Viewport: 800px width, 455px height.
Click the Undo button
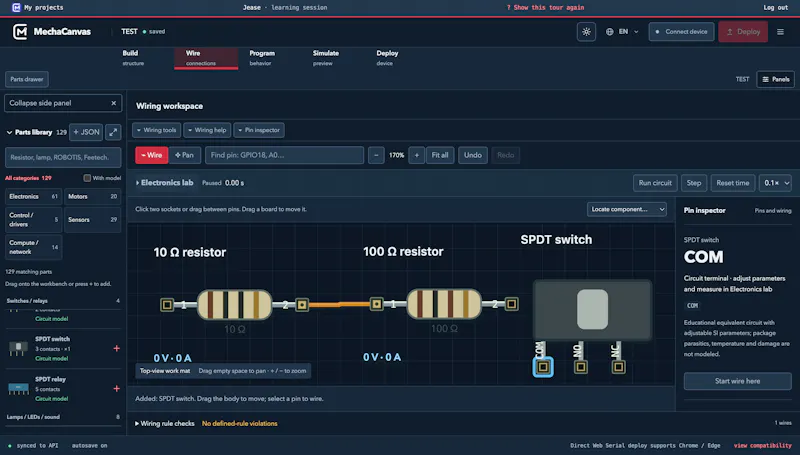[472, 155]
